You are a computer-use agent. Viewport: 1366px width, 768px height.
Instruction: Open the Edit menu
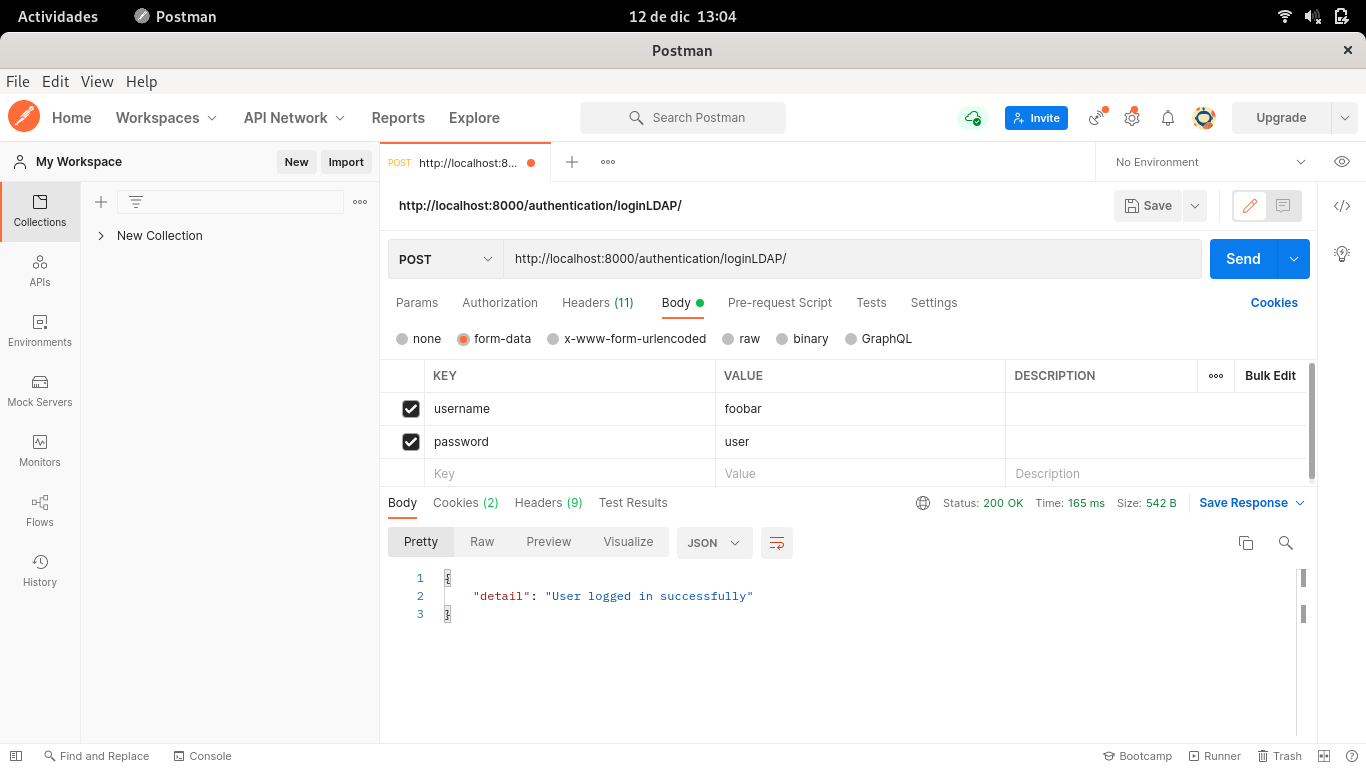(55, 82)
